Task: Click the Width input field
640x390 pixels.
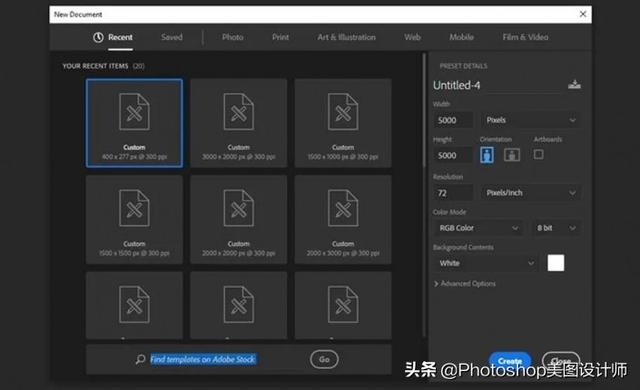Action: [453, 120]
